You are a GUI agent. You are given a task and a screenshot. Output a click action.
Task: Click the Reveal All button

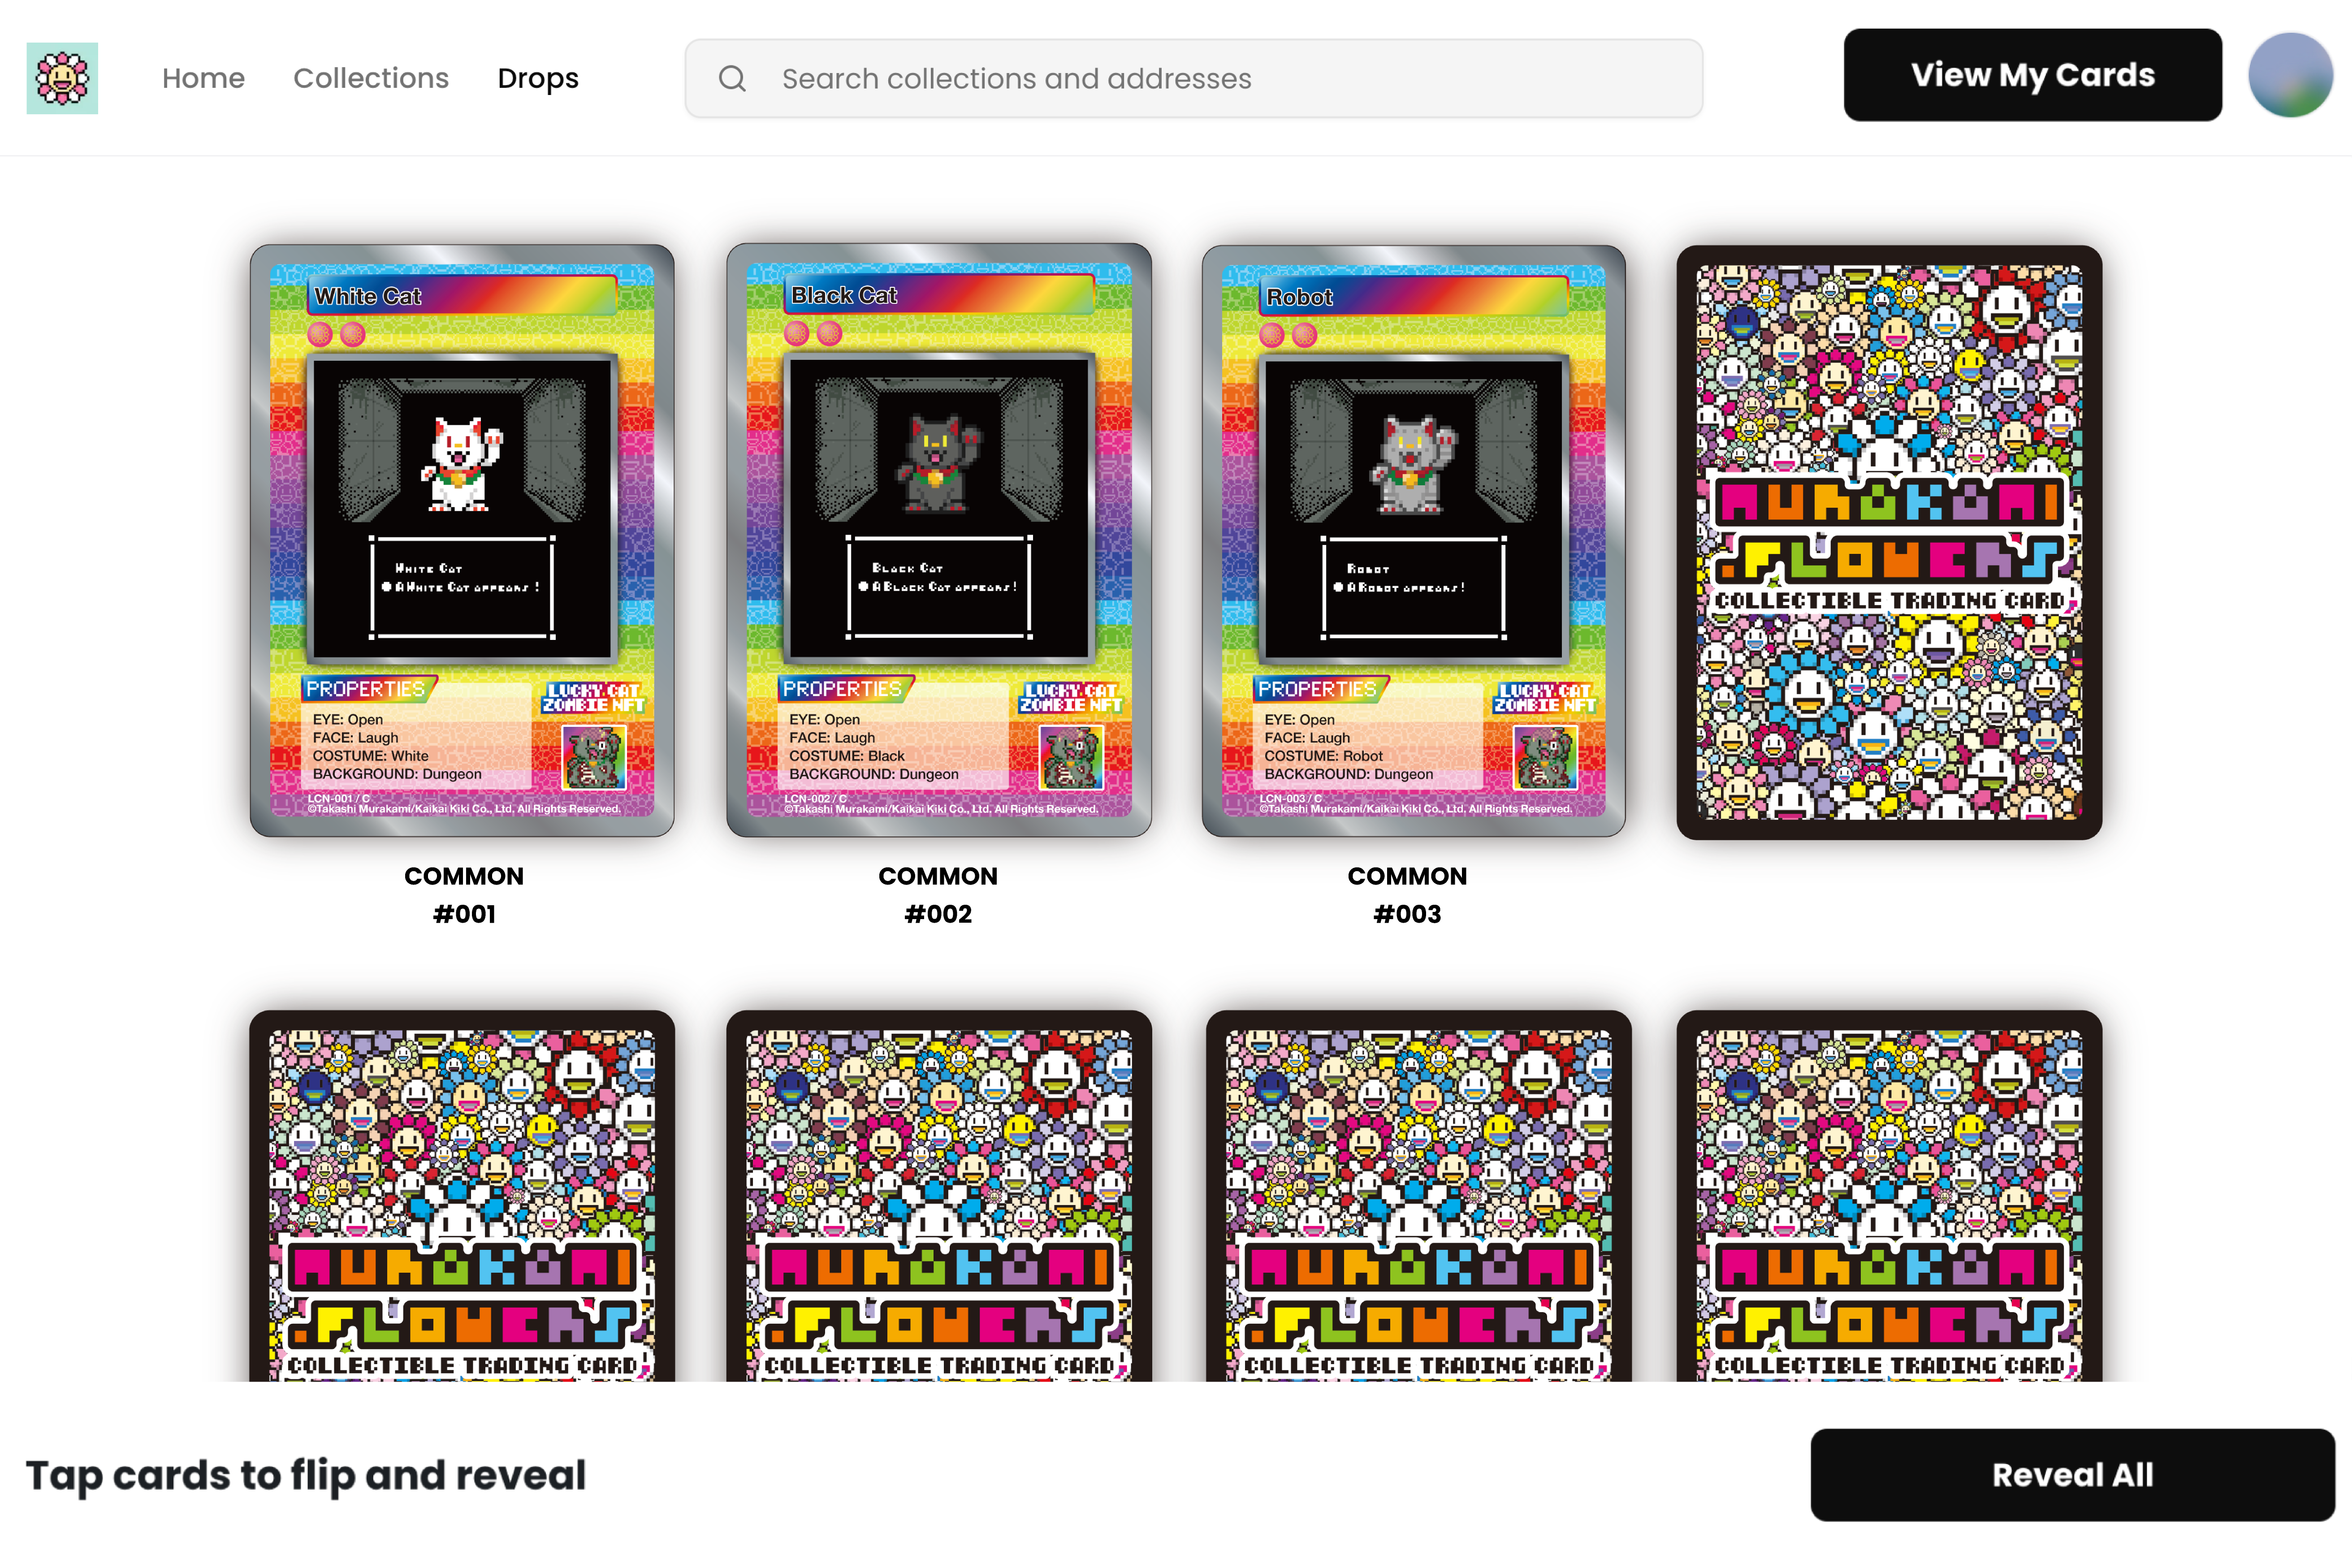click(x=2072, y=1474)
